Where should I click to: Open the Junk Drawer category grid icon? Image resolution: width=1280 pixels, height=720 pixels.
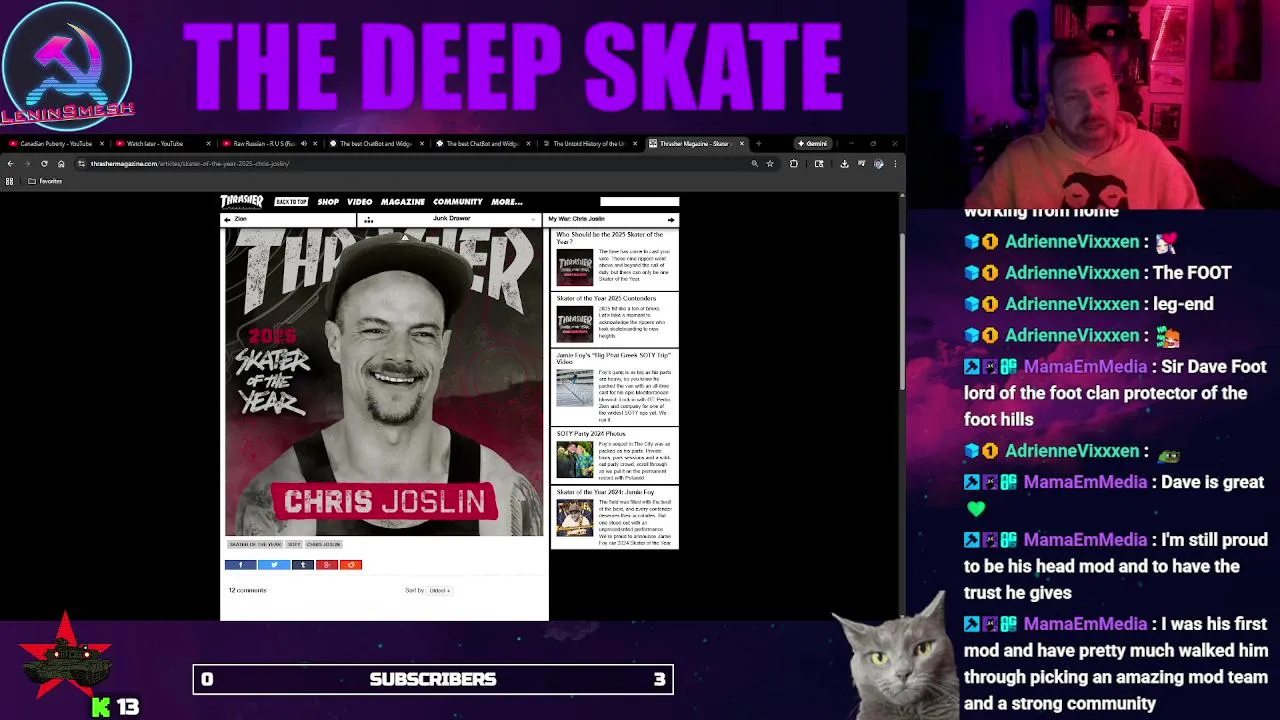coord(368,219)
